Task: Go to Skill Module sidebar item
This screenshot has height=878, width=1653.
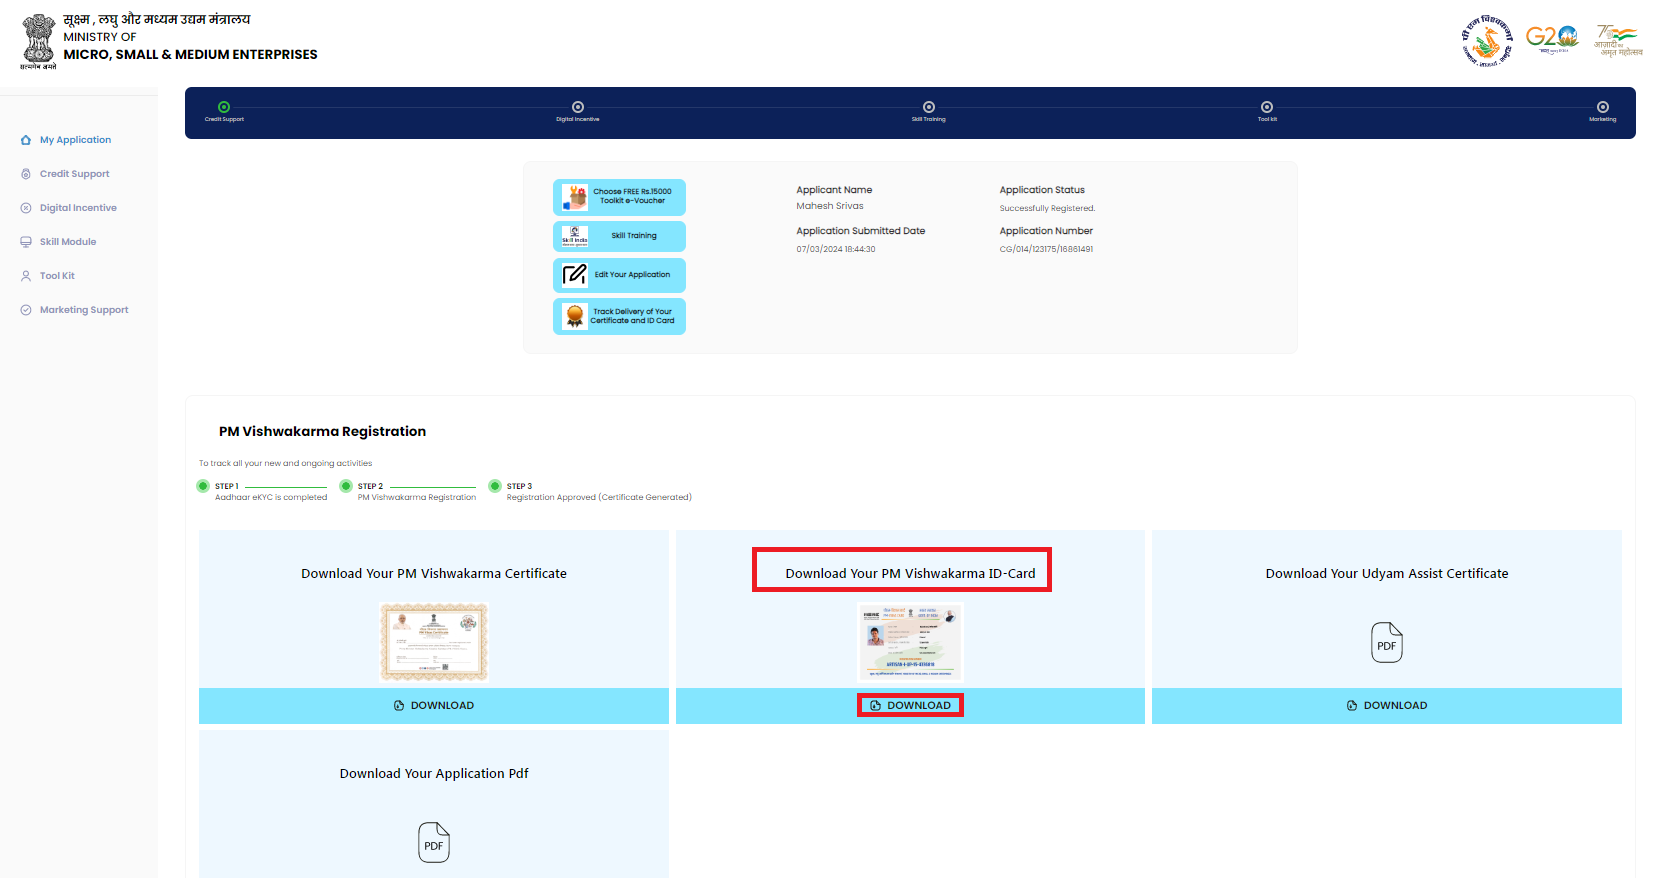Action: [68, 242]
